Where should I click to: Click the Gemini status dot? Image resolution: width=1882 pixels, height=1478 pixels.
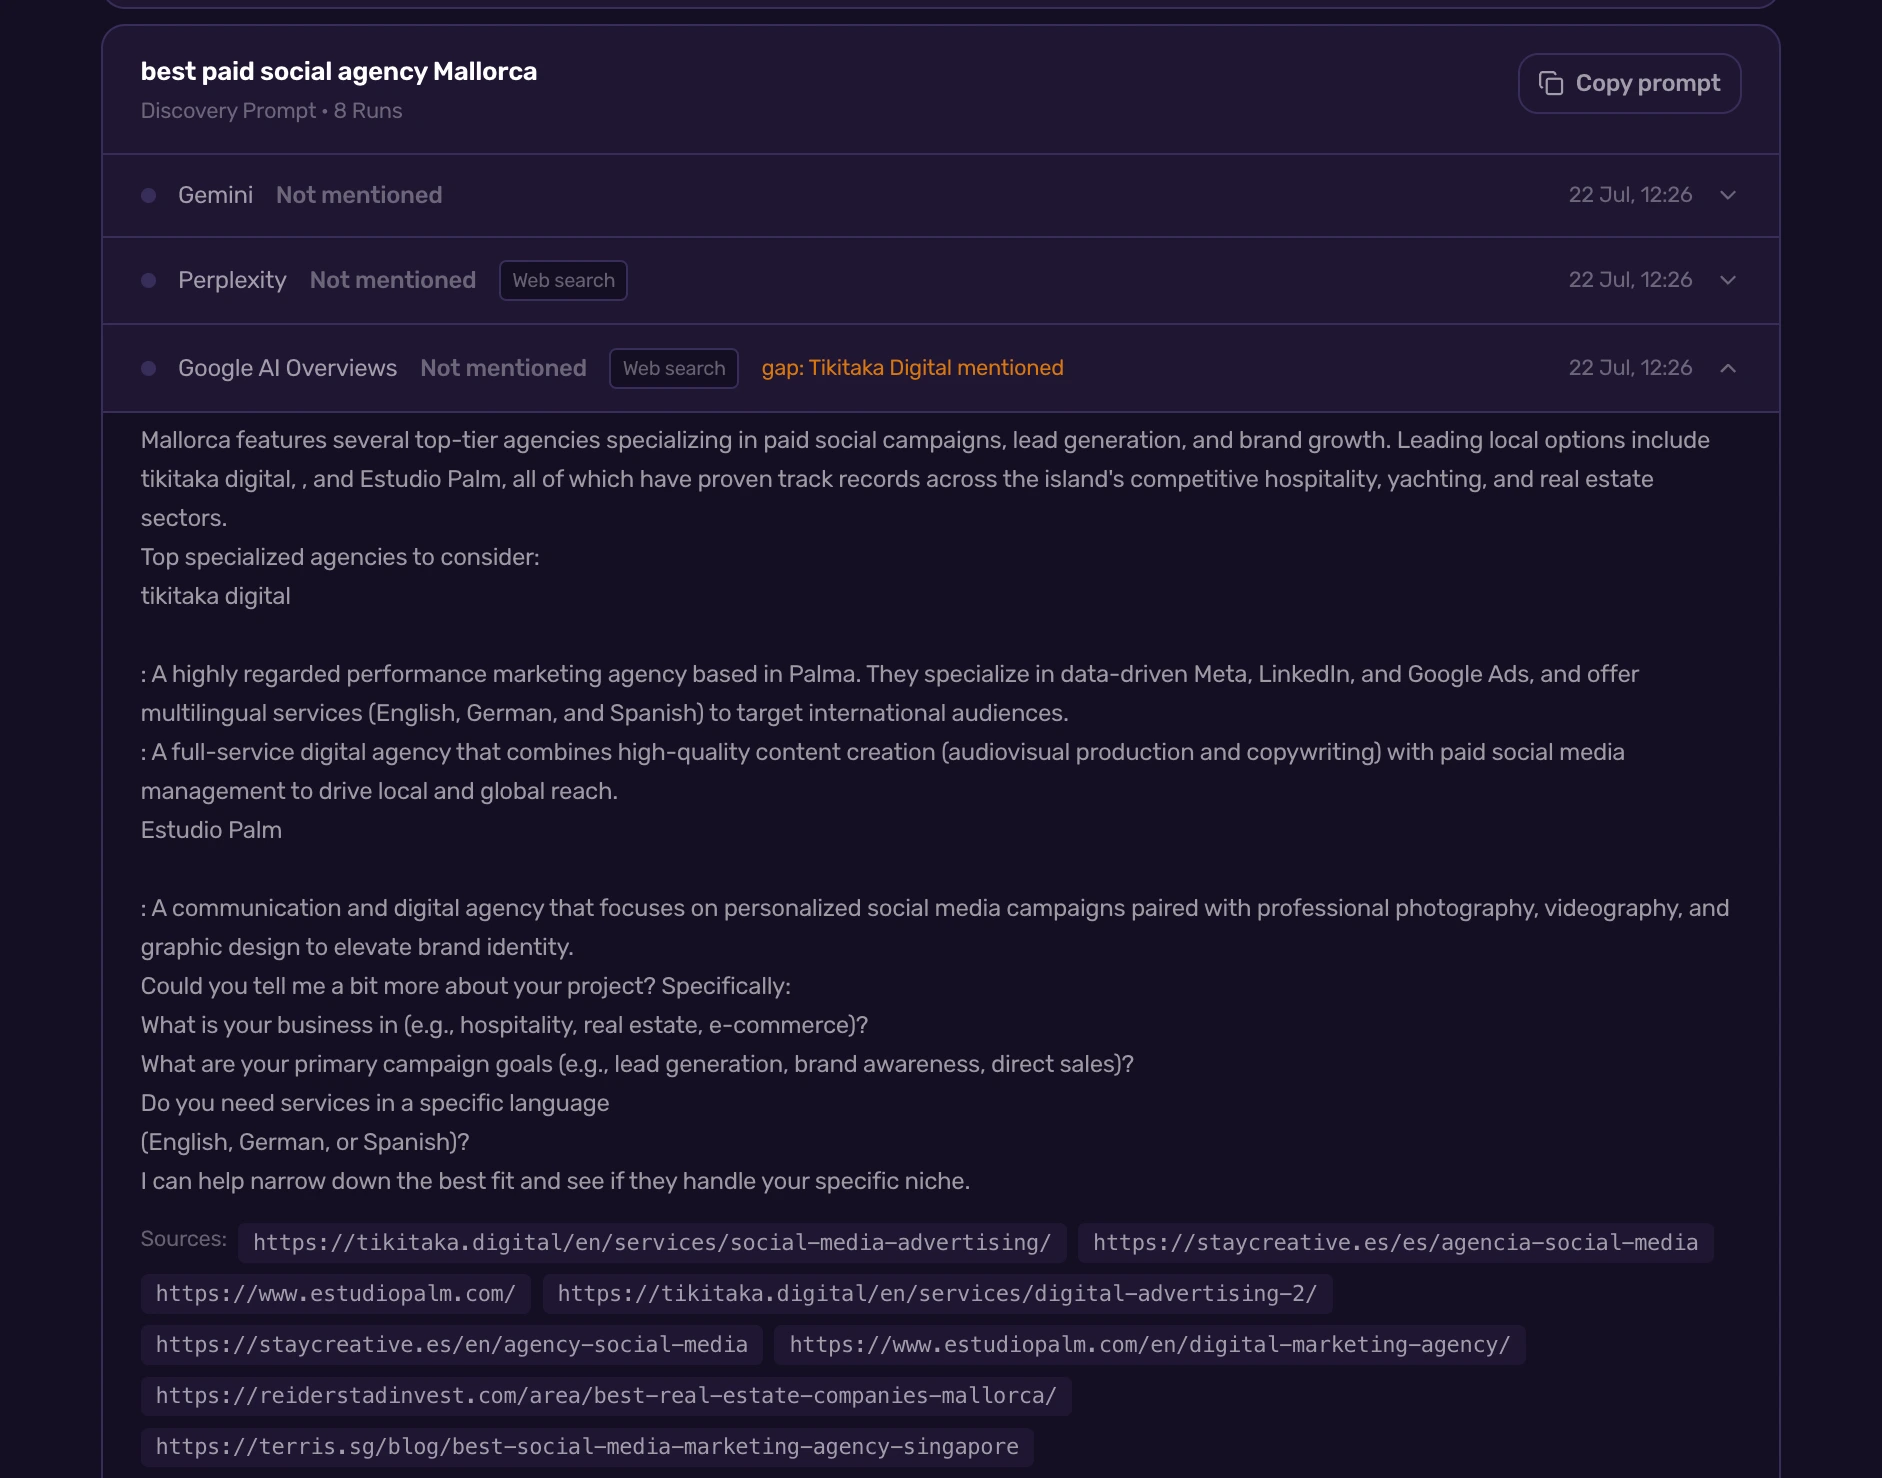148,195
